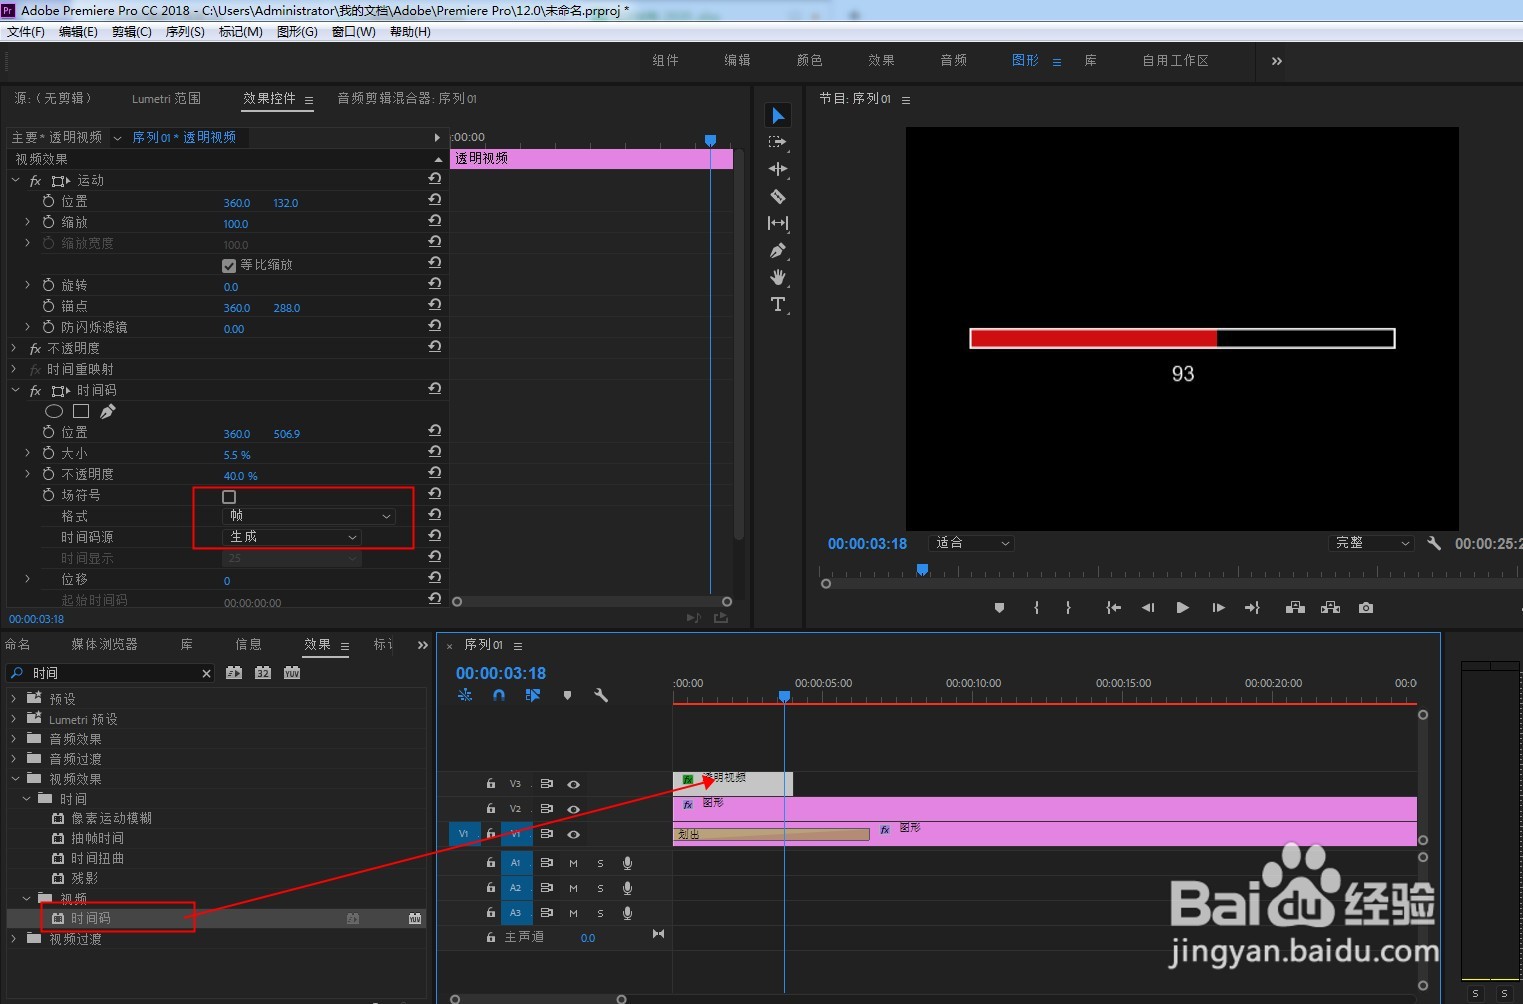Expand the 不透明度 effect group
Viewport: 1523px width, 1004px height.
[x=15, y=348]
